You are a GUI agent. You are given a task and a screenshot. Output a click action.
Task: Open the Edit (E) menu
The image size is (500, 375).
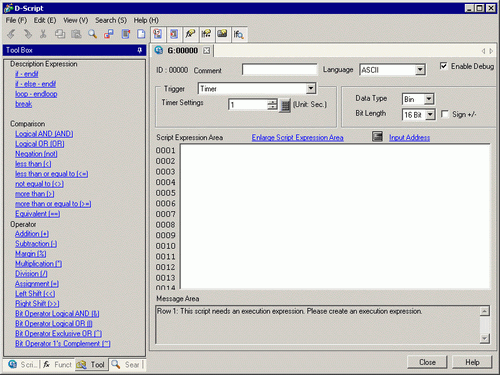click(45, 20)
